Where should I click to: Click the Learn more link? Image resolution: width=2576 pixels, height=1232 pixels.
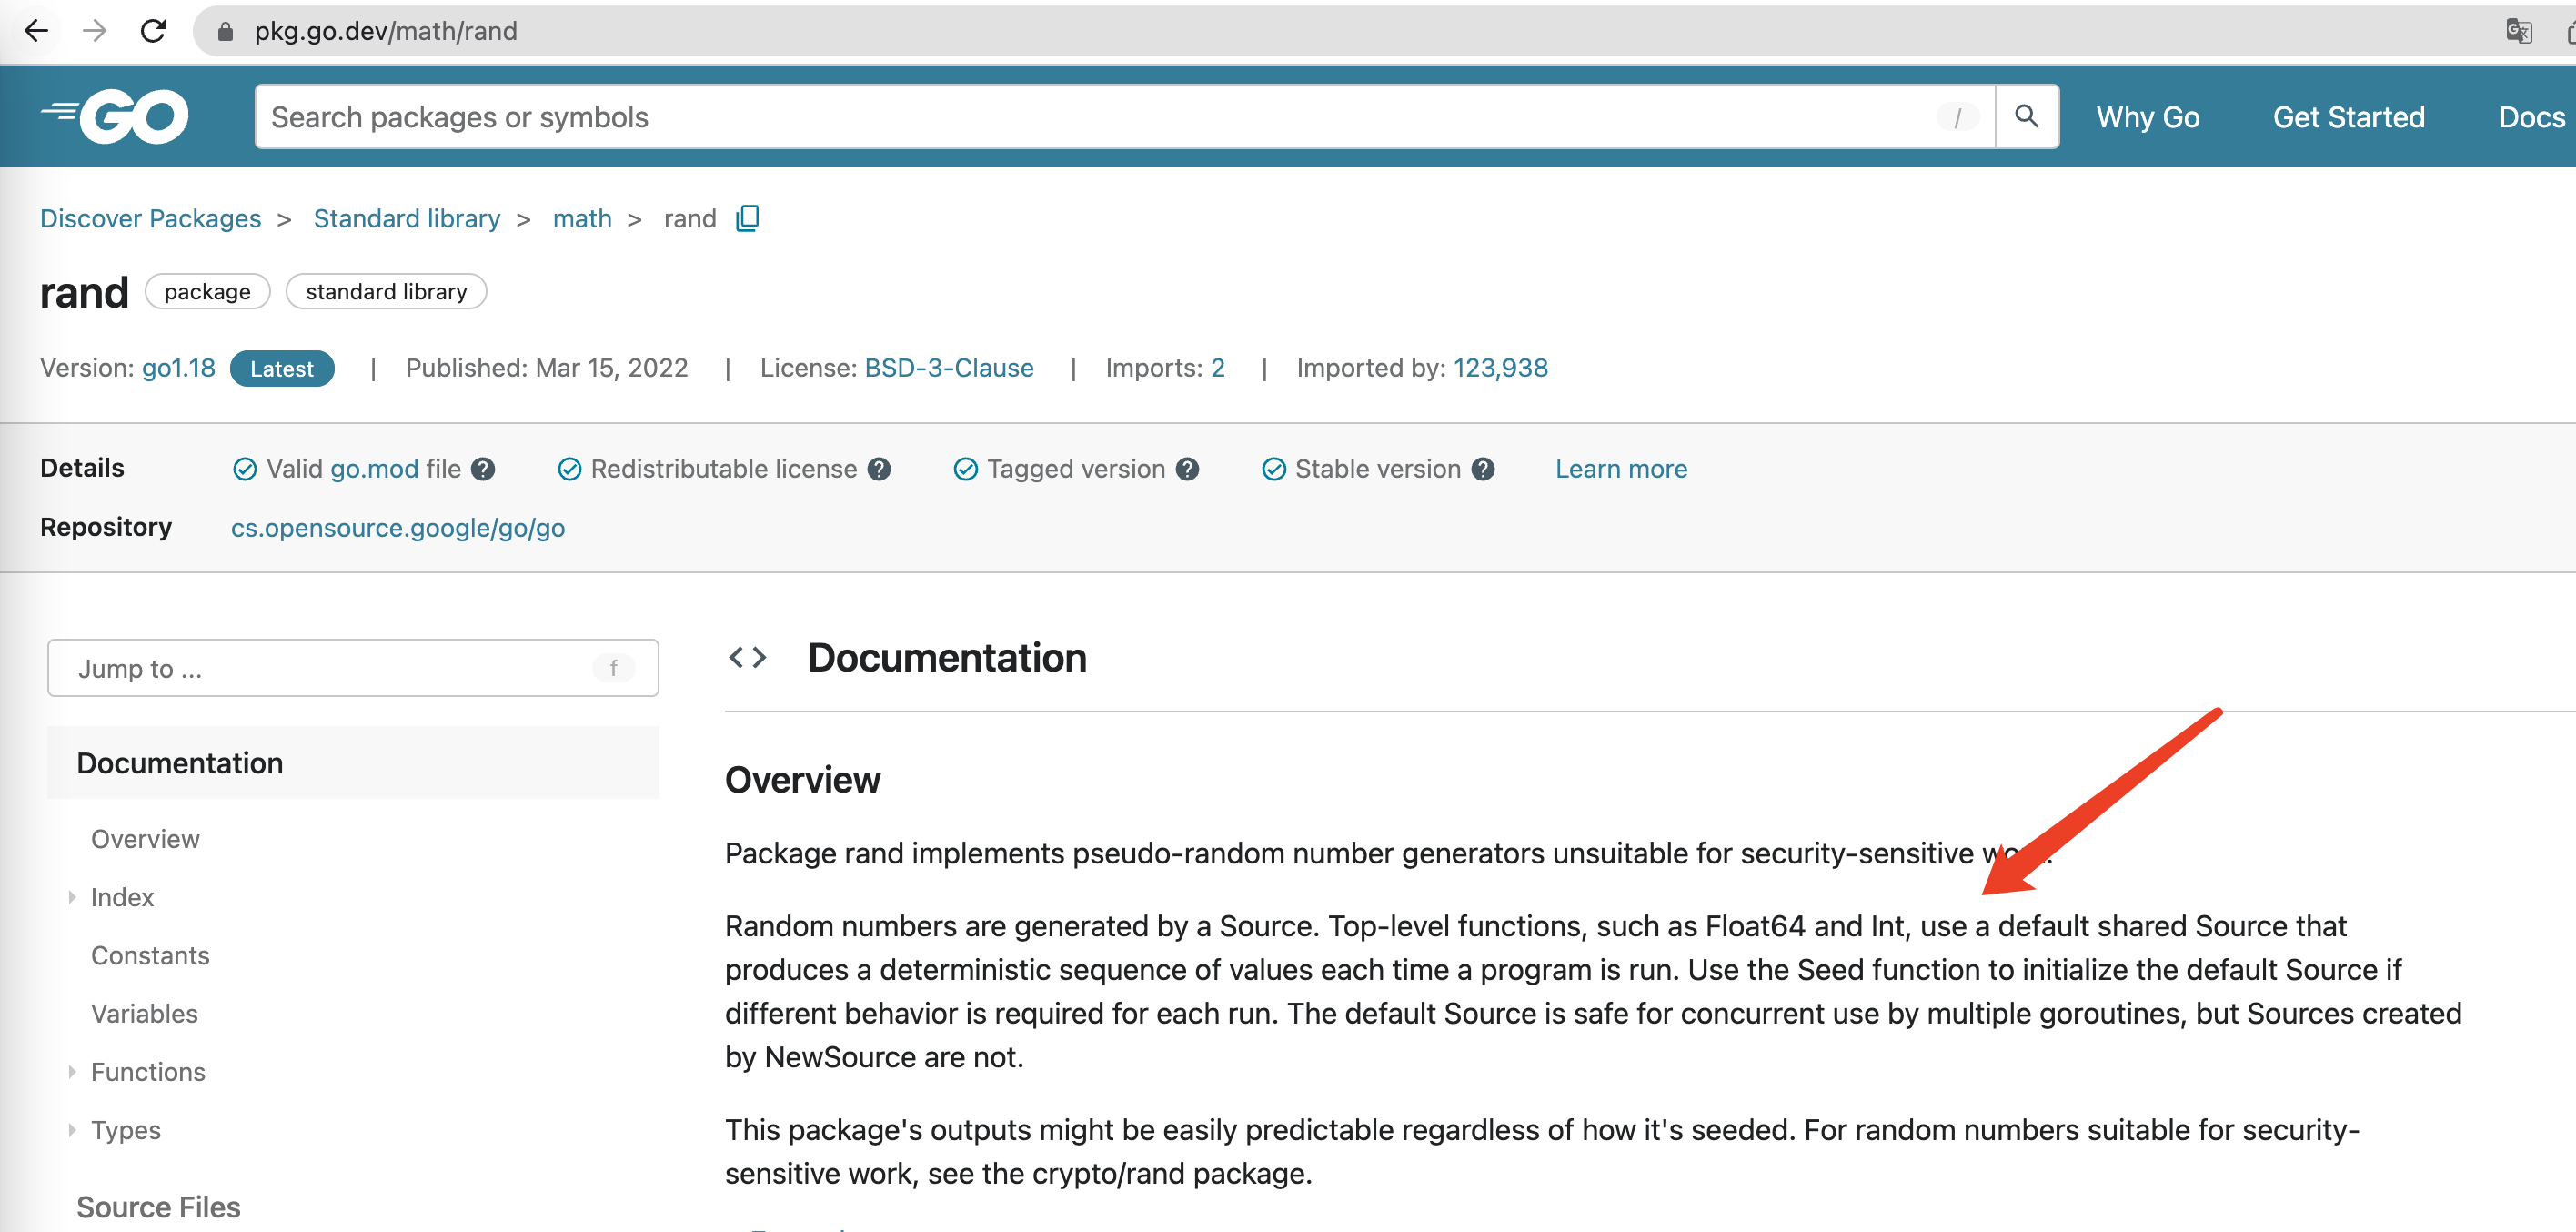click(x=1620, y=469)
